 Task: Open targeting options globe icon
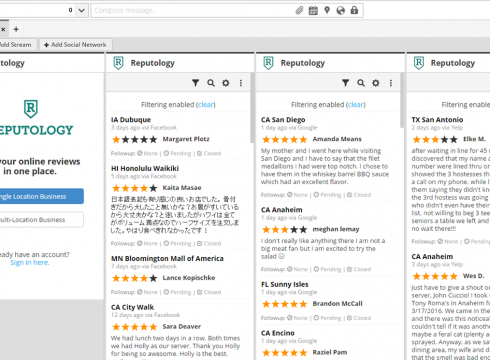point(340,11)
